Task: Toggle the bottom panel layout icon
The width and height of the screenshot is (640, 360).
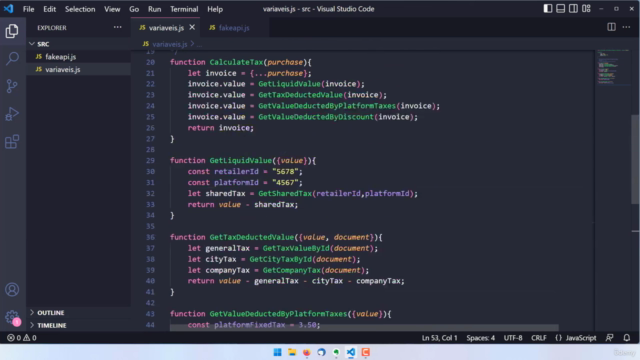Action: point(560,9)
